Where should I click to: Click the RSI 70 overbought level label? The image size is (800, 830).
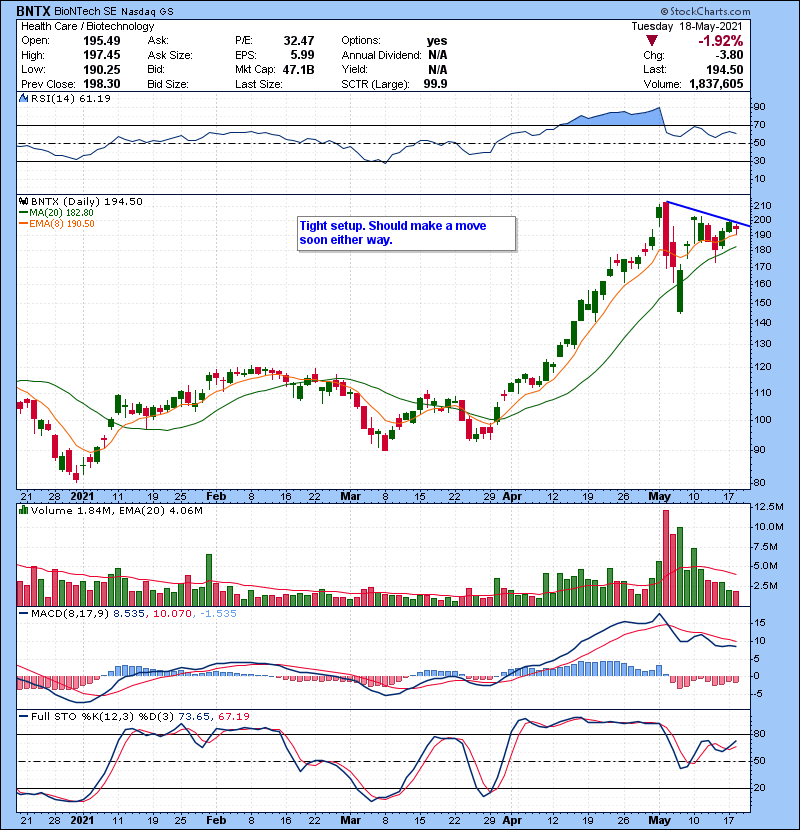point(759,125)
